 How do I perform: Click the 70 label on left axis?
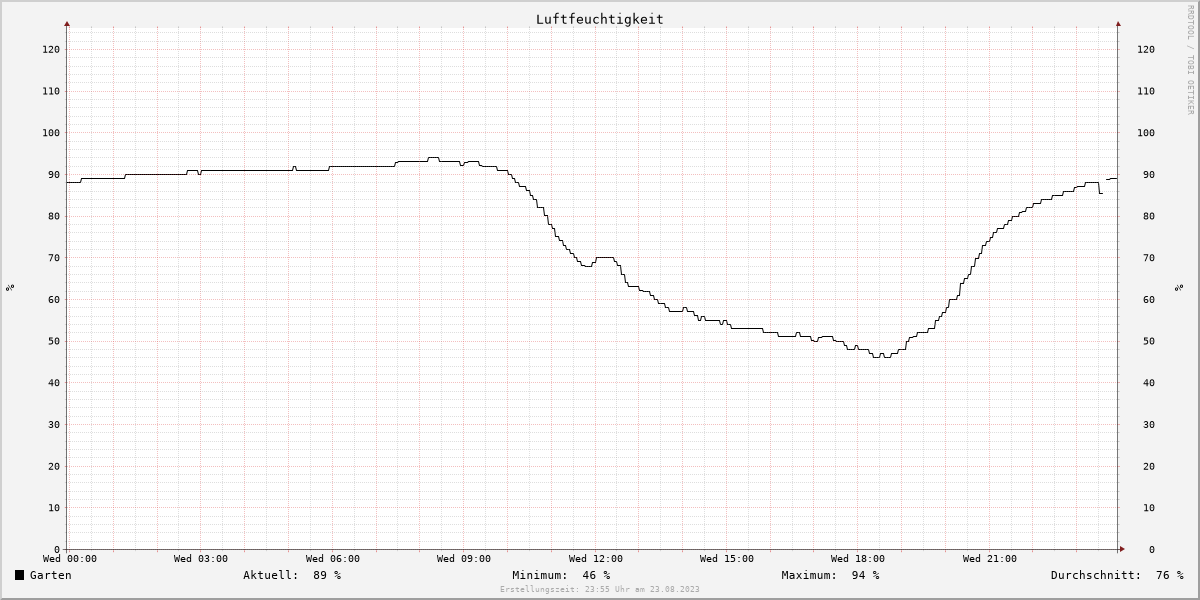54,258
